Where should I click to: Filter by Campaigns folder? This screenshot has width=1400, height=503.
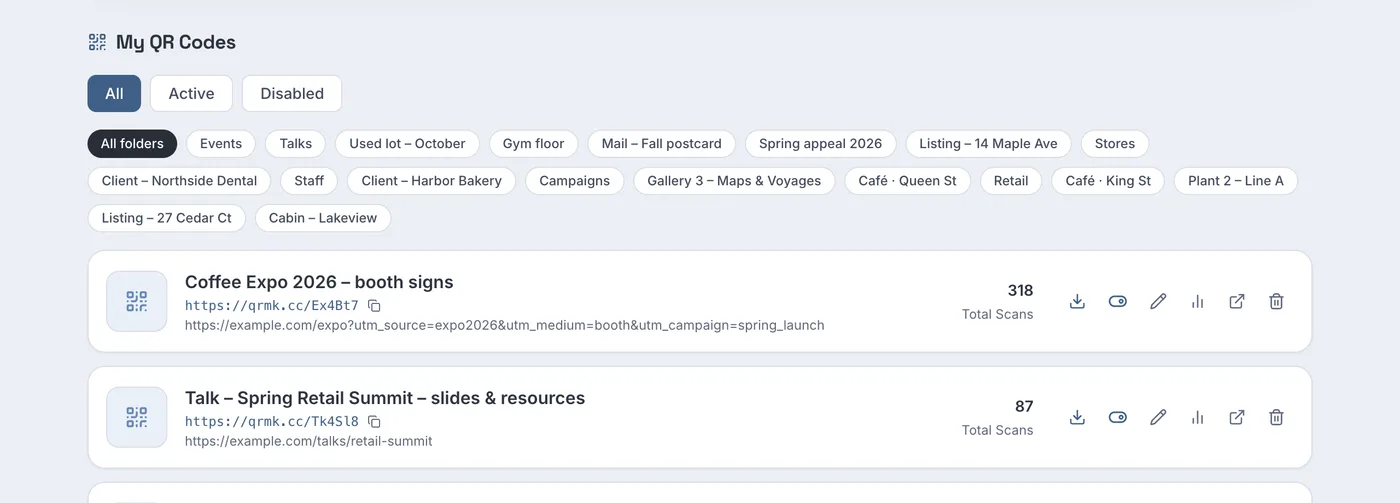(x=575, y=180)
